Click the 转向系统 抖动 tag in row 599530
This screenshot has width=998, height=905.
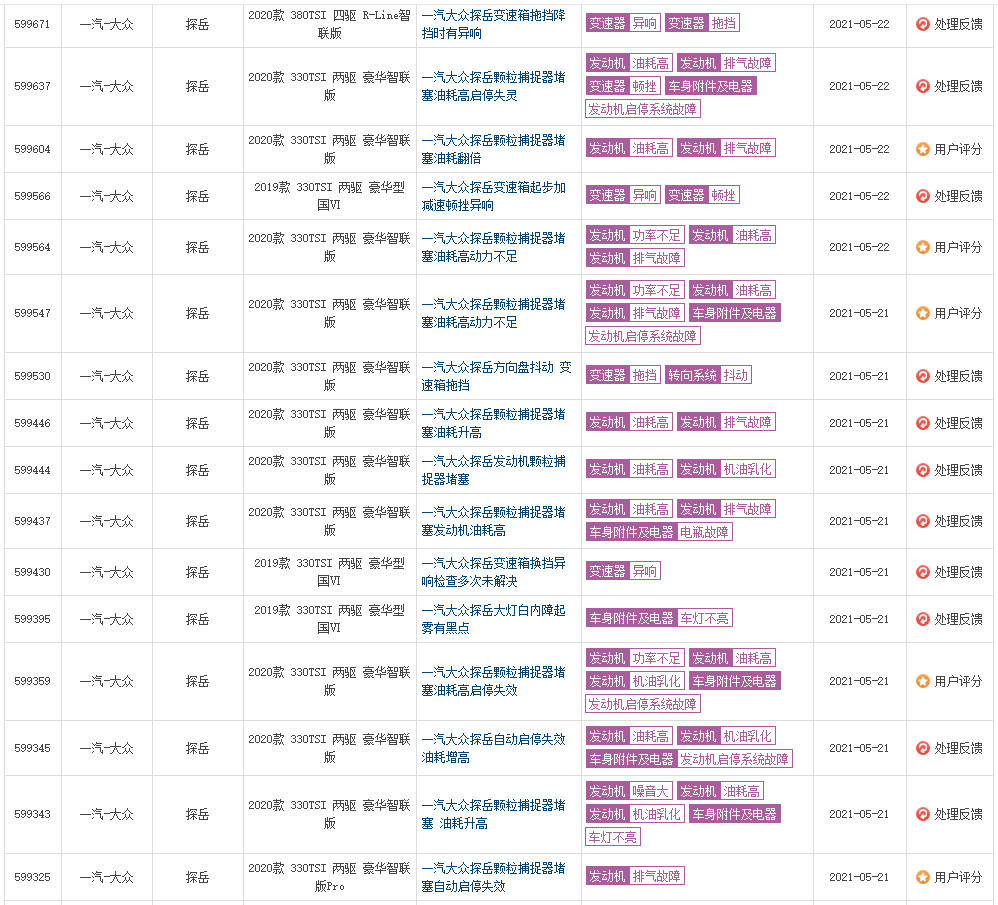tap(708, 375)
